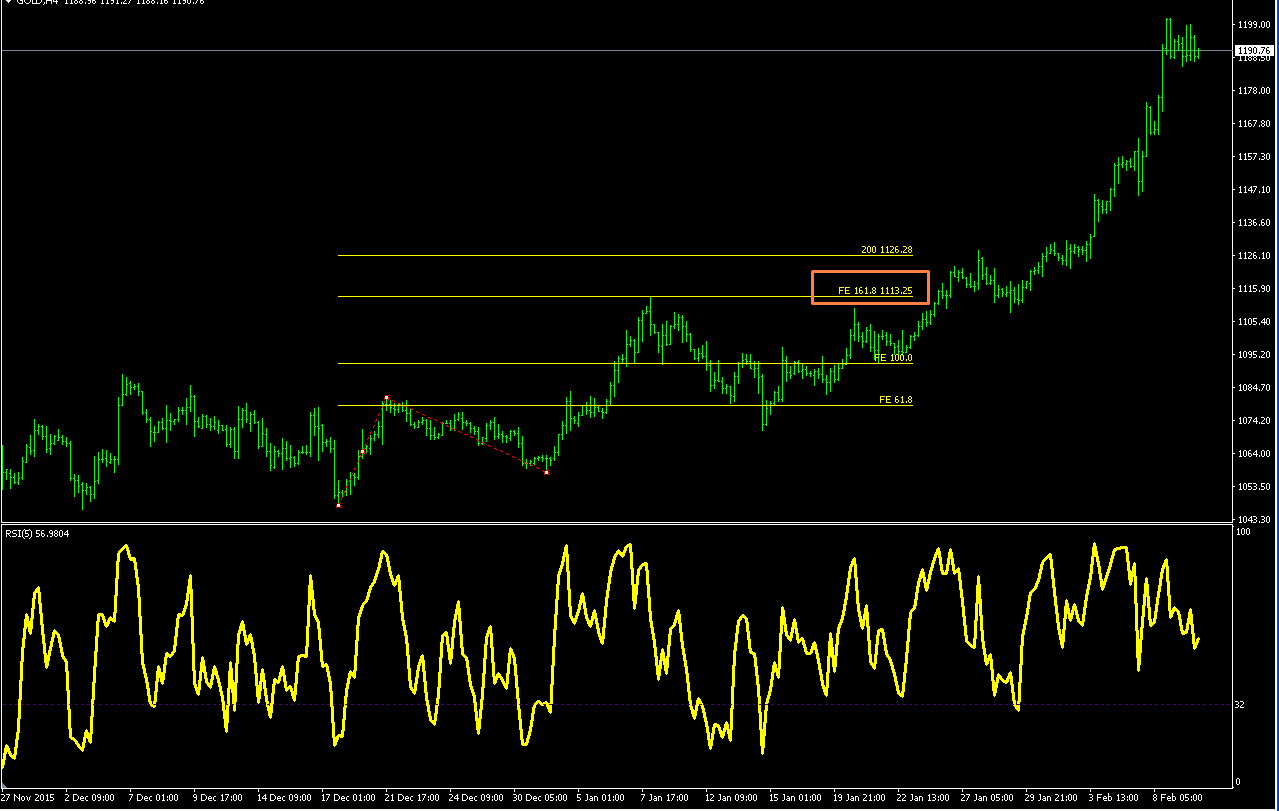The width and height of the screenshot is (1279, 811).
Task: Click the 1105.40 price scale value
Action: coord(1253,322)
